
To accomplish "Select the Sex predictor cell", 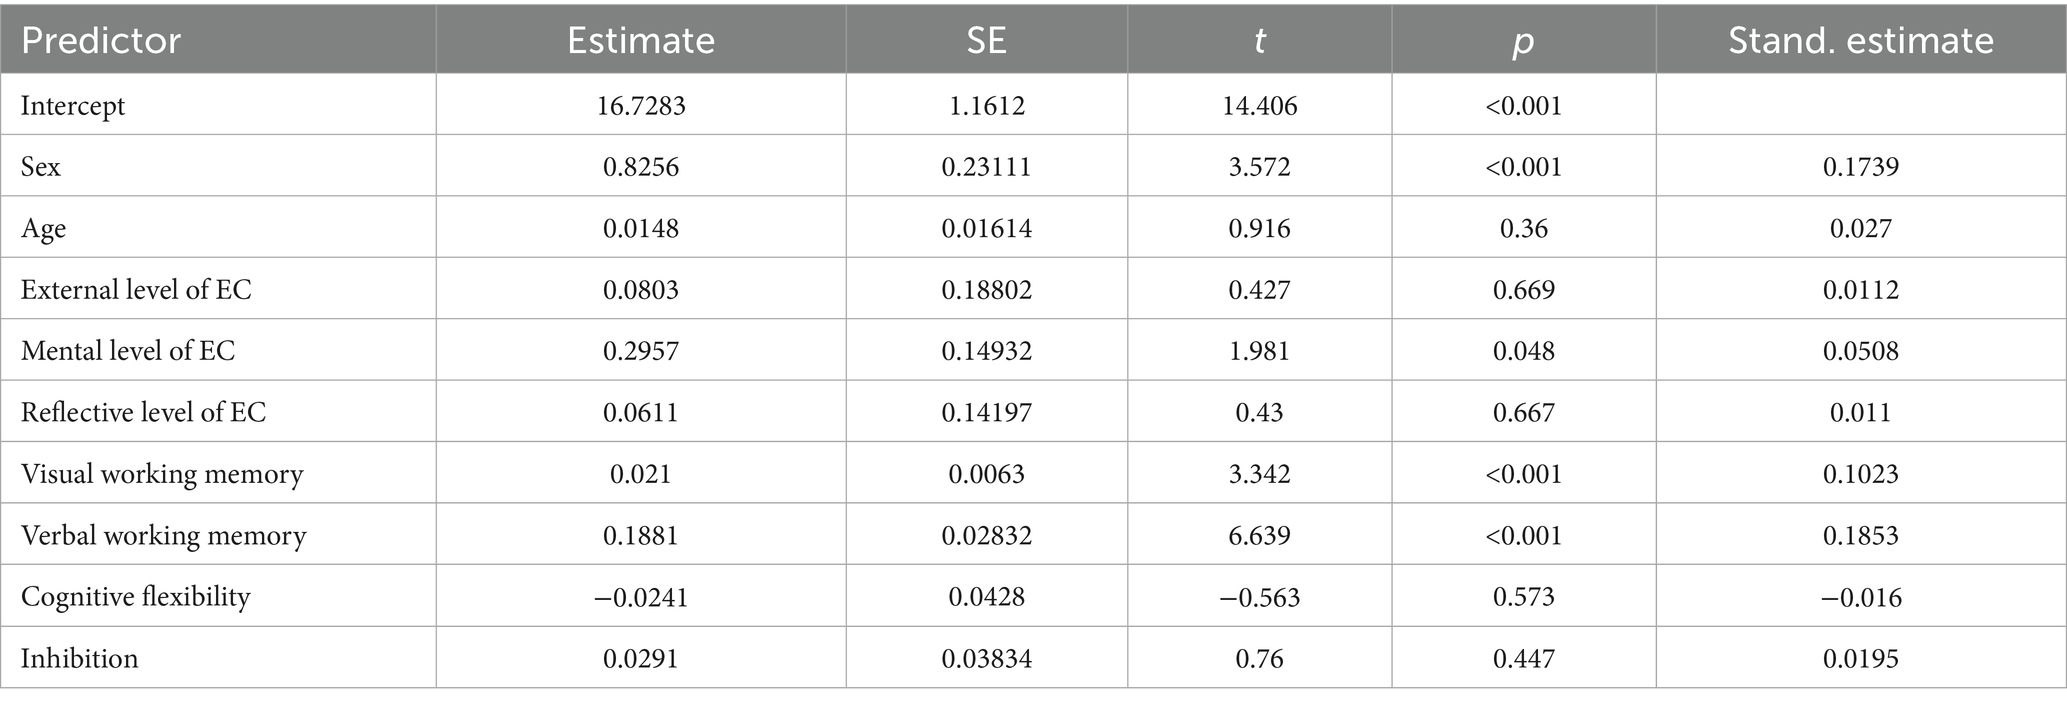I will point(41,166).
